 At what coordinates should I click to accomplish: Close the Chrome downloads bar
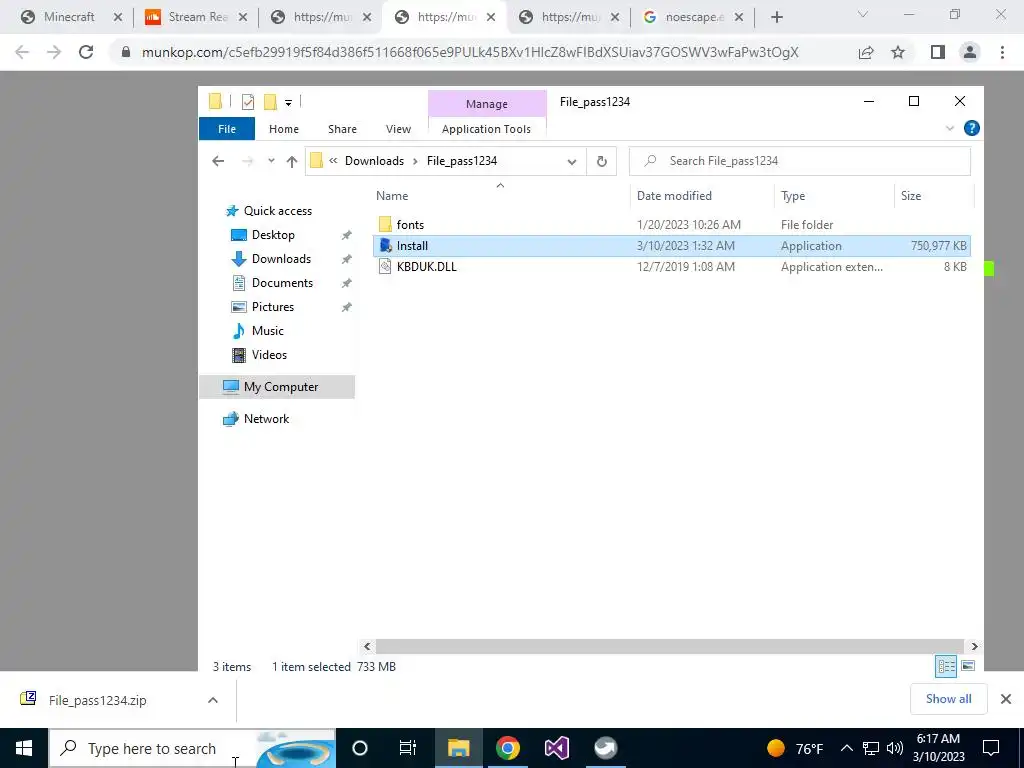1006,699
